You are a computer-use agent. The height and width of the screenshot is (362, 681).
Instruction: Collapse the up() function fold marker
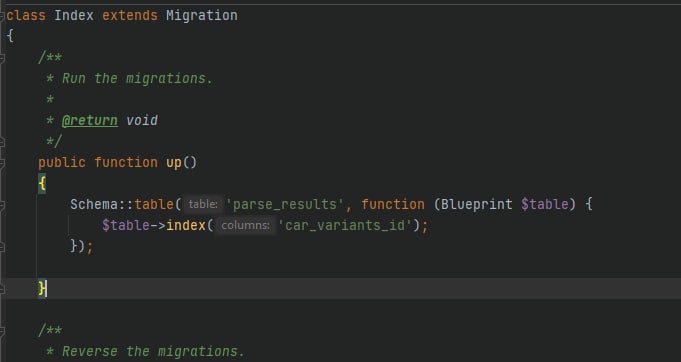pos(2,163)
